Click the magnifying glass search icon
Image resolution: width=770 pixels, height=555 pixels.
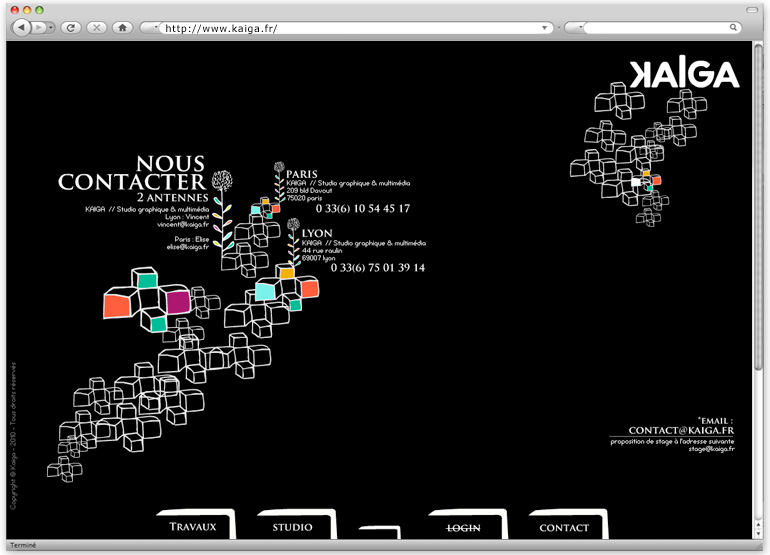pos(733,28)
